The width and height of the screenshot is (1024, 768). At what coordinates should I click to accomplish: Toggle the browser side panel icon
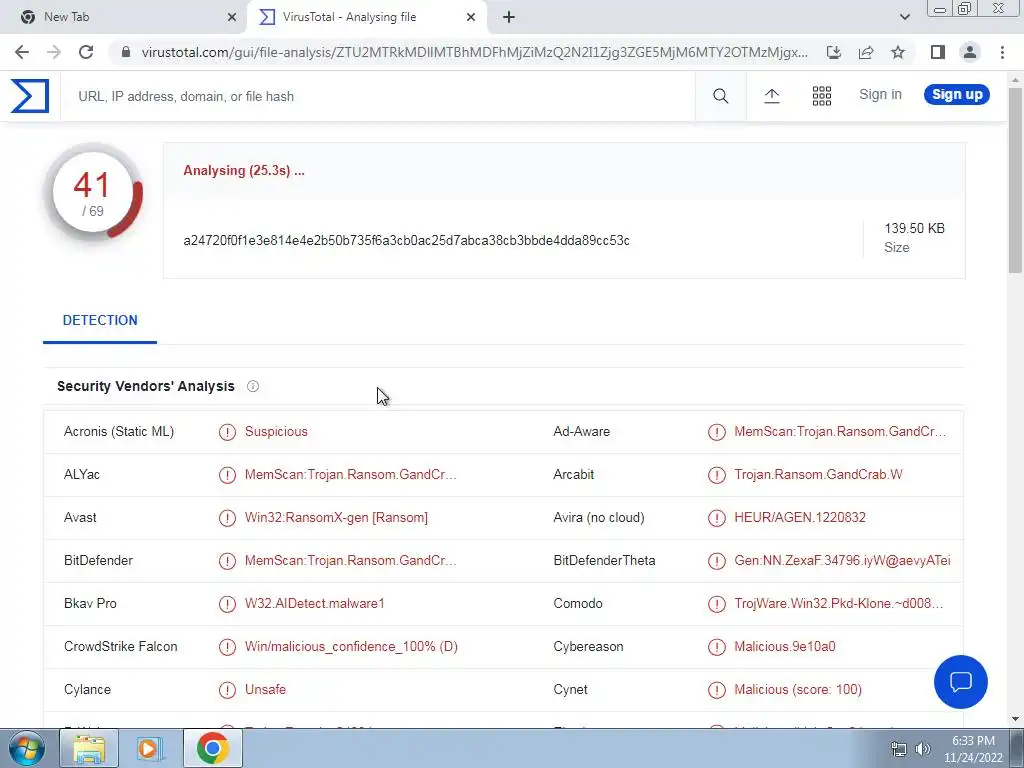[938, 52]
